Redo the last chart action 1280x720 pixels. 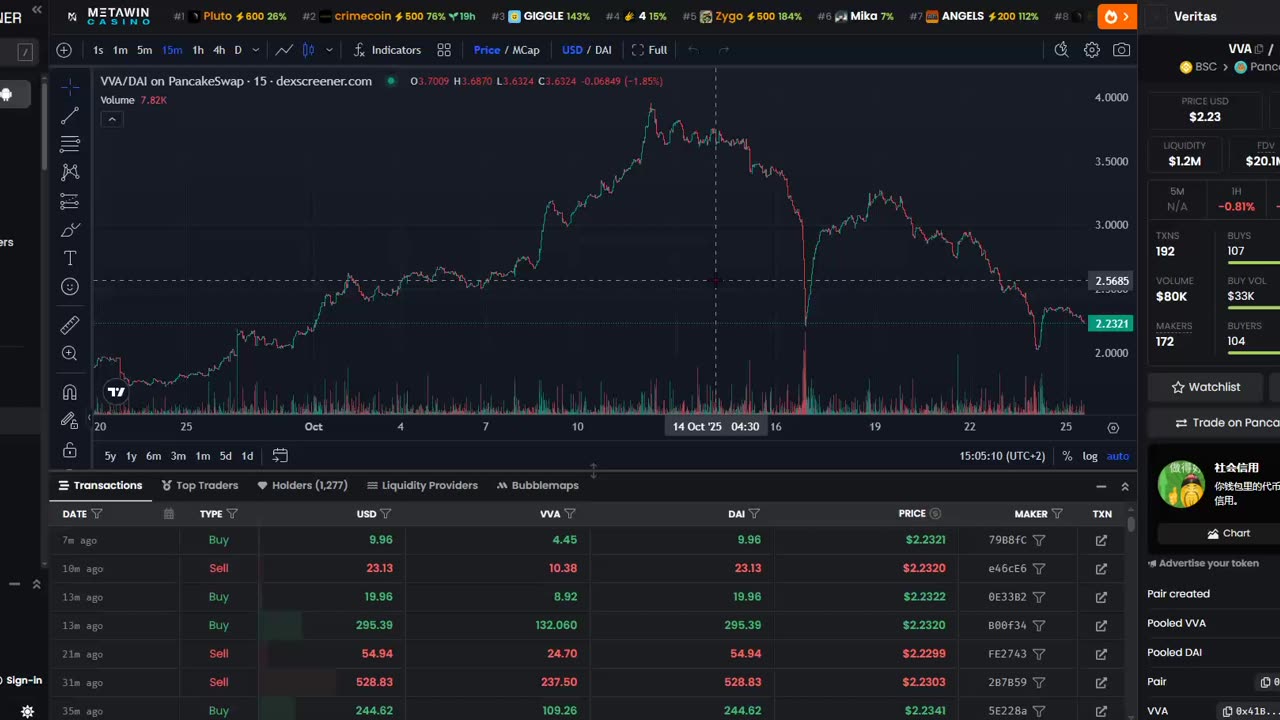724,50
